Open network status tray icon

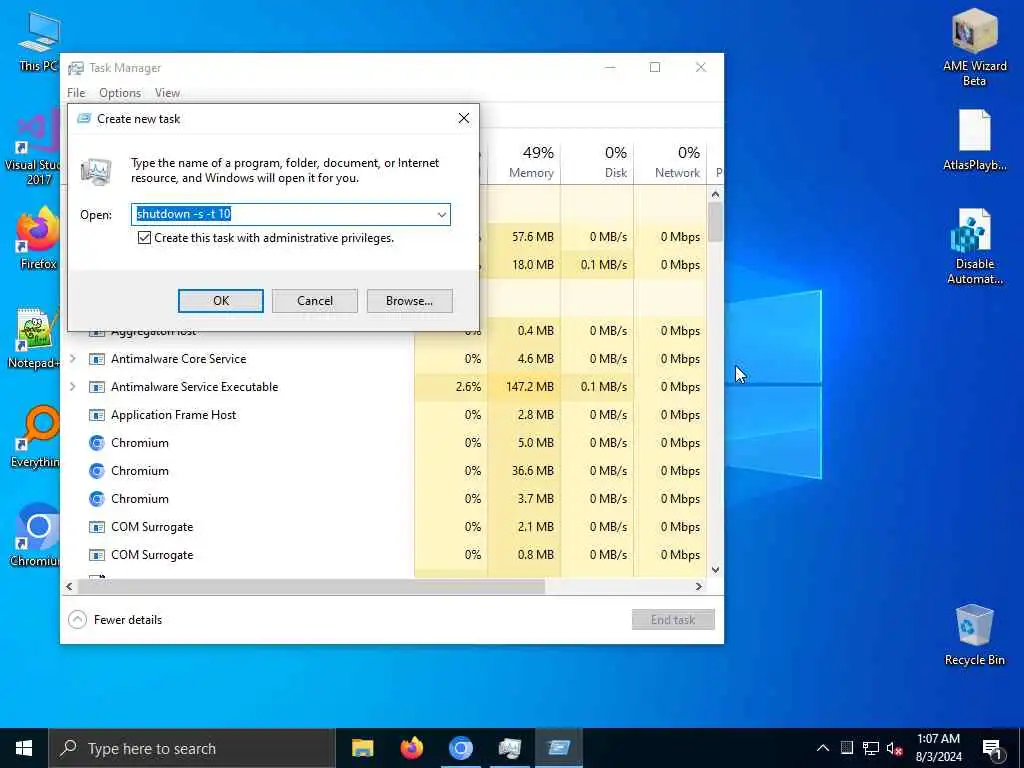tap(871, 748)
